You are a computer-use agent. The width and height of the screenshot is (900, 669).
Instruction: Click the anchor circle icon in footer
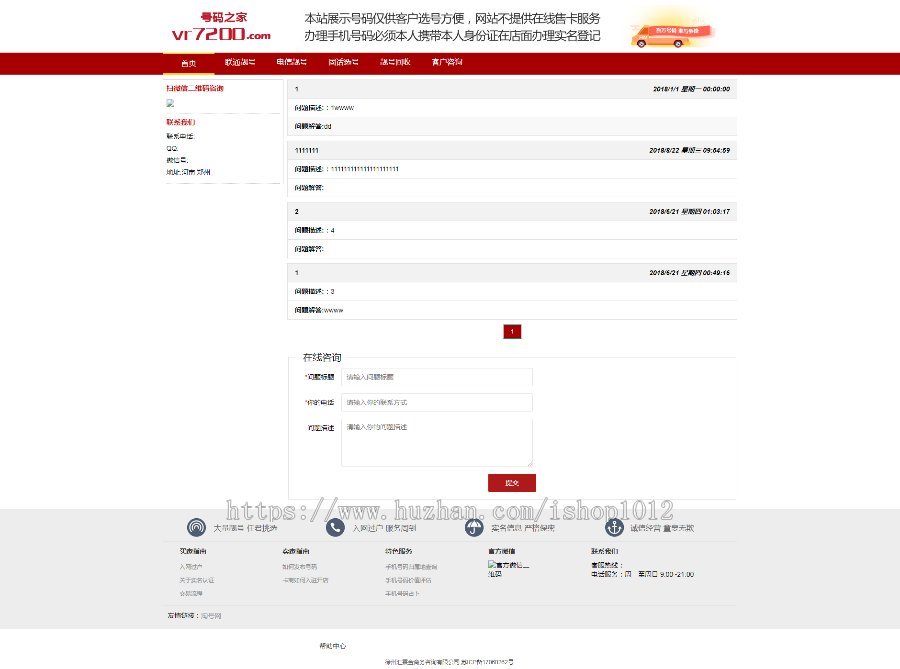click(614, 527)
